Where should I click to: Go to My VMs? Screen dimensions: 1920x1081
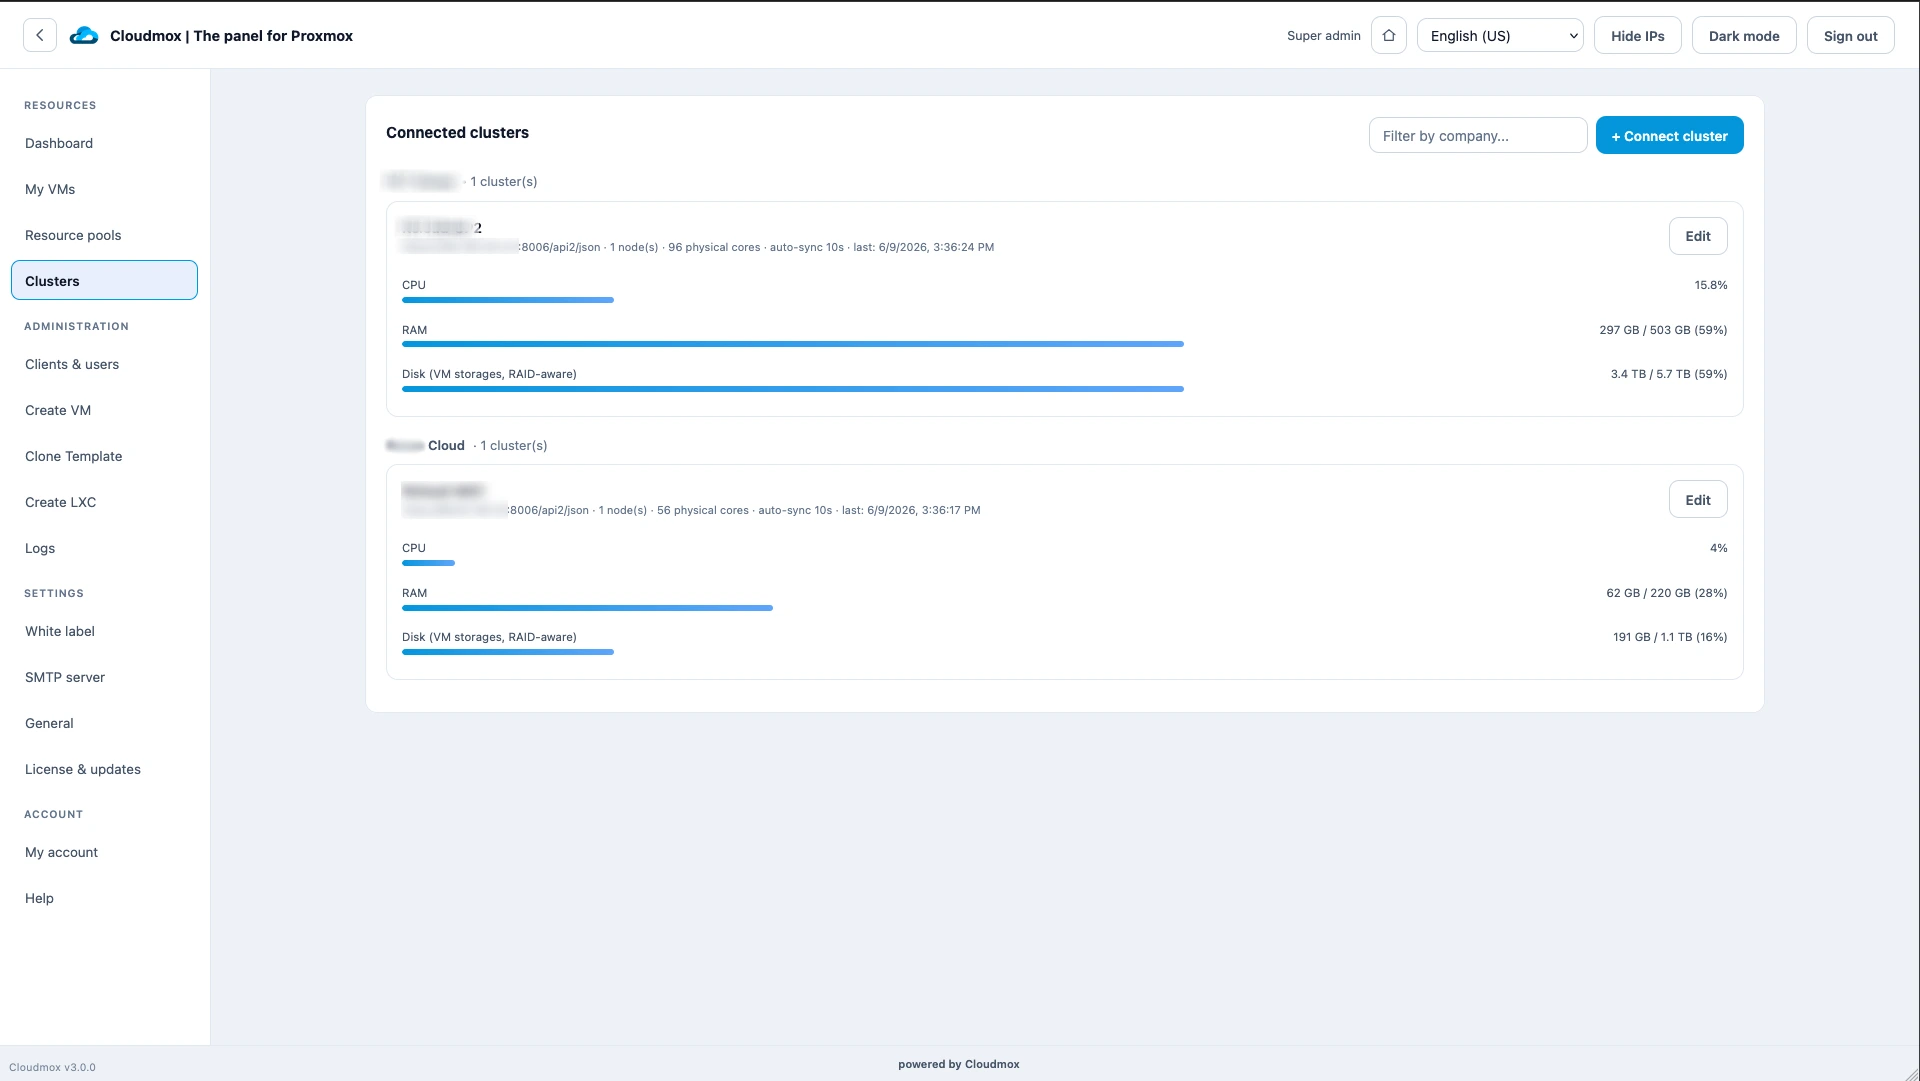click(x=104, y=189)
